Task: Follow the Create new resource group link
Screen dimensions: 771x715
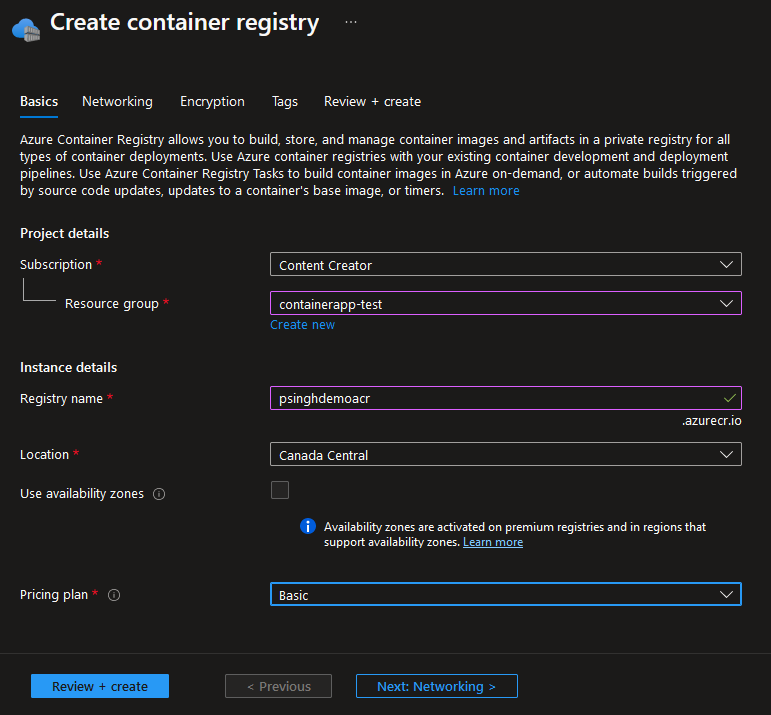Action: click(x=302, y=325)
